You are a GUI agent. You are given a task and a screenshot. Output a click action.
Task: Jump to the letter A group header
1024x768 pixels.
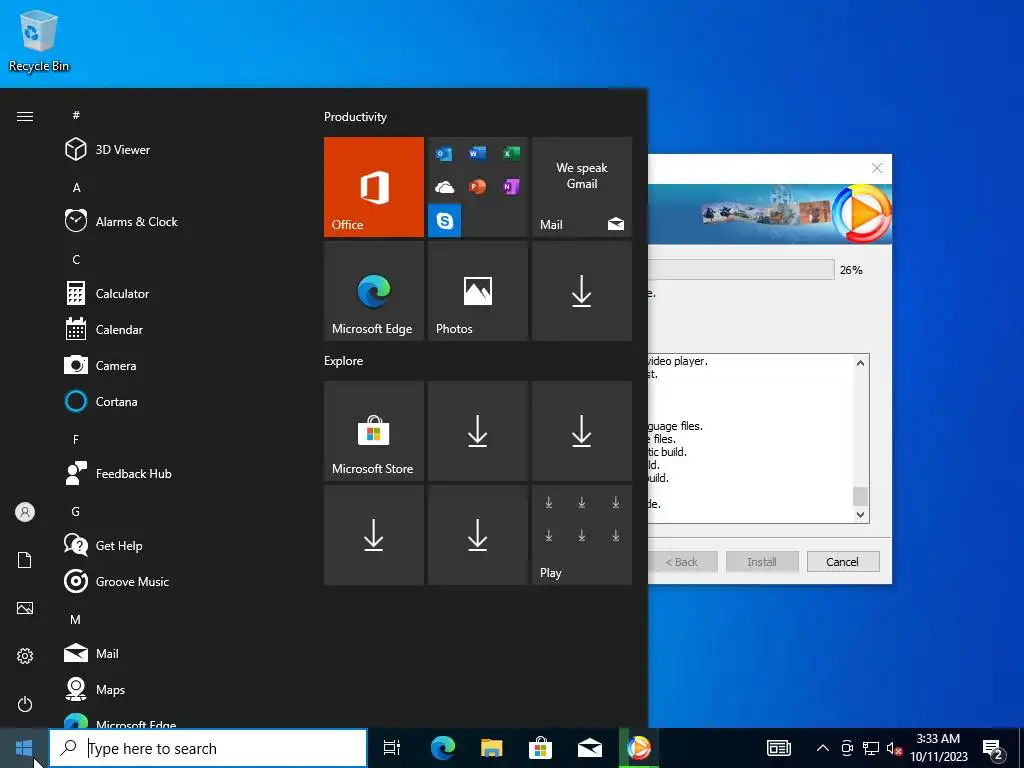click(76, 187)
